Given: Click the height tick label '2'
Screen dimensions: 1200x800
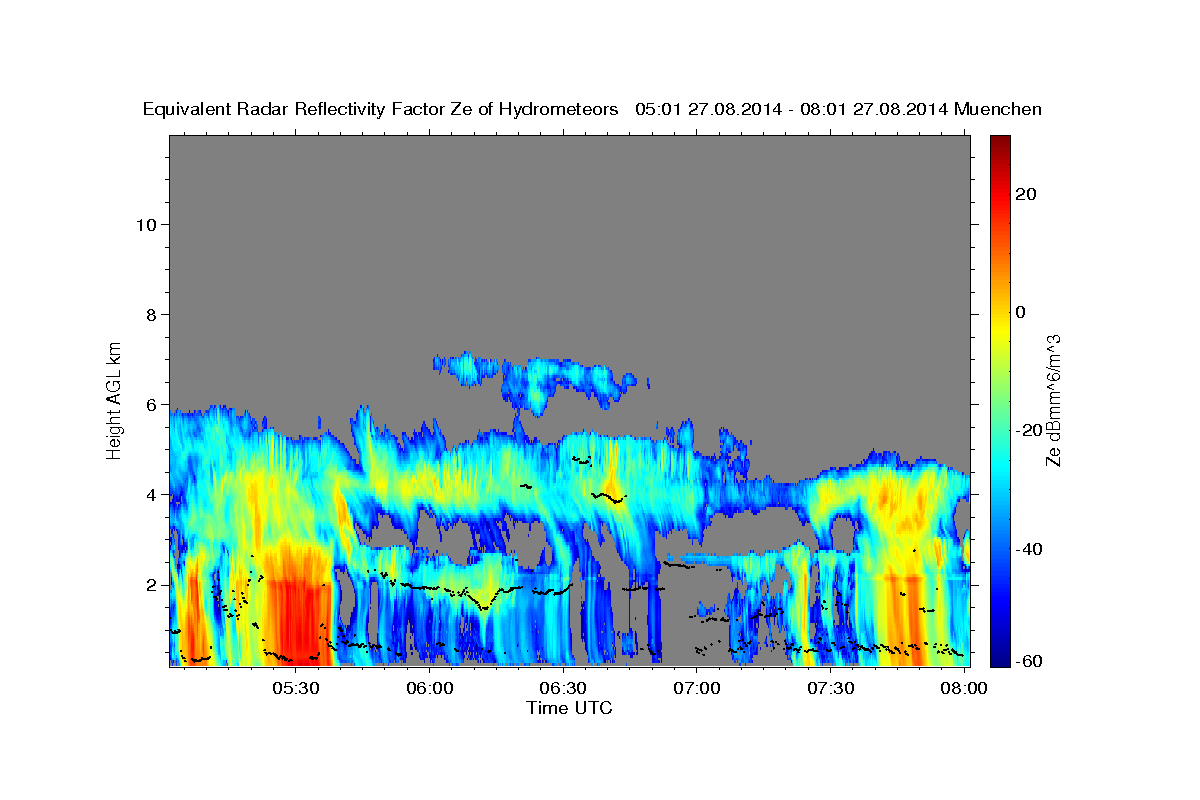Looking at the screenshot, I should click(151, 584).
